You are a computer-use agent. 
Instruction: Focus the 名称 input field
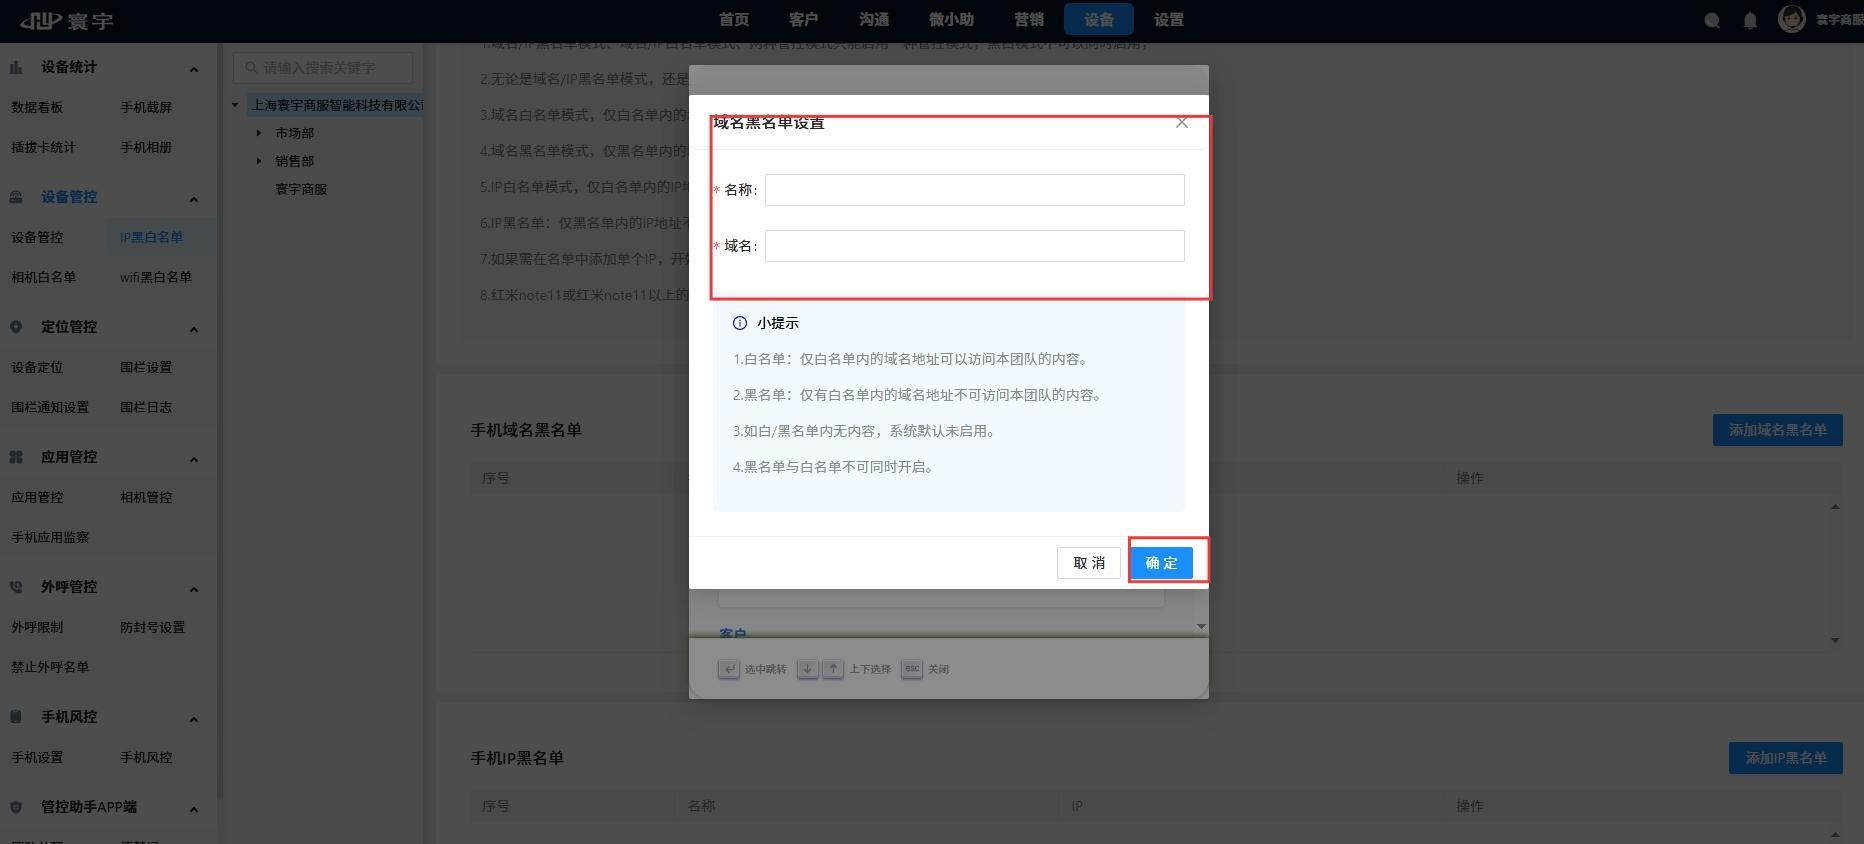pyautogui.click(x=974, y=190)
